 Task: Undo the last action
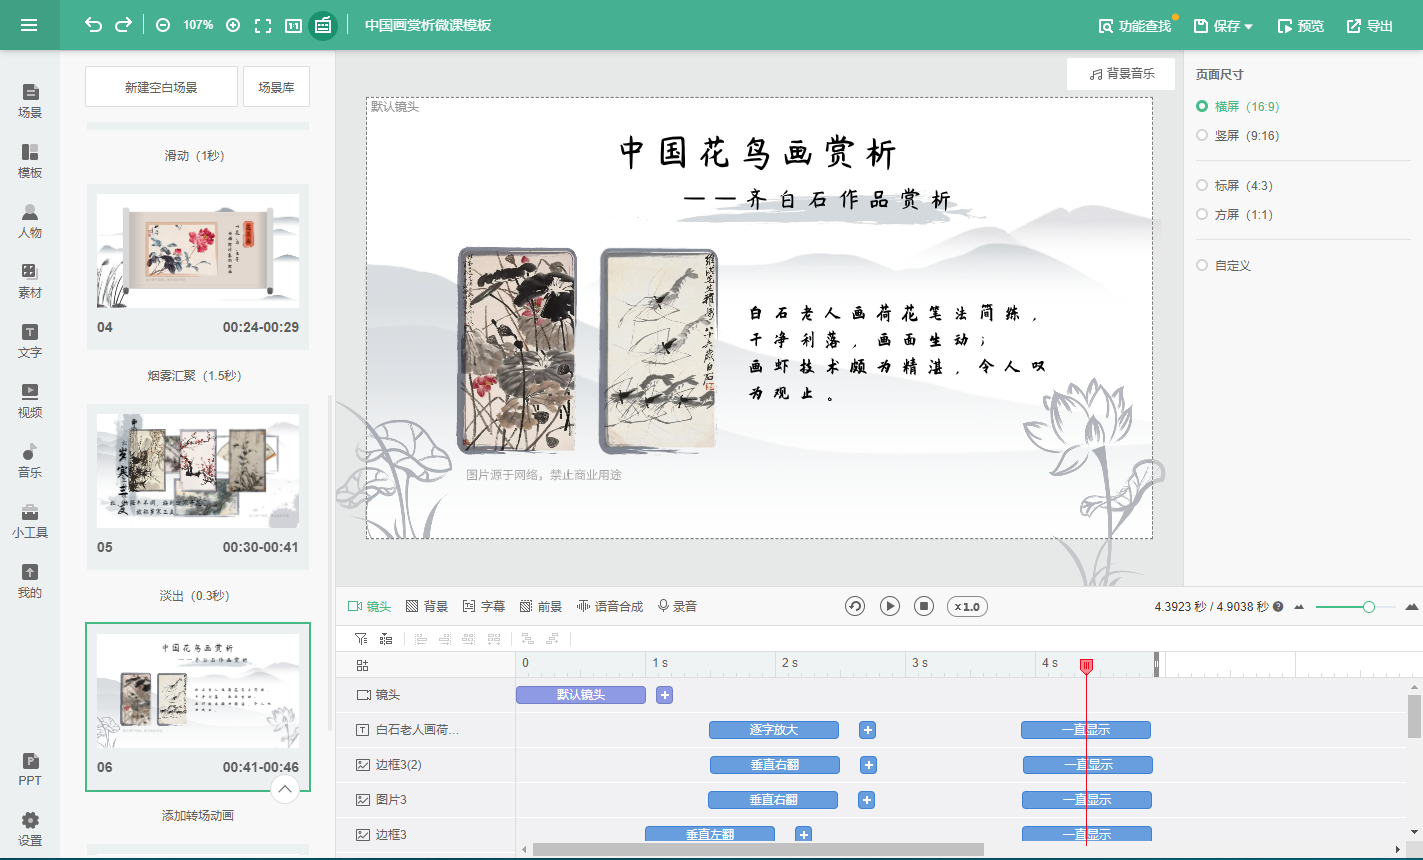93,25
